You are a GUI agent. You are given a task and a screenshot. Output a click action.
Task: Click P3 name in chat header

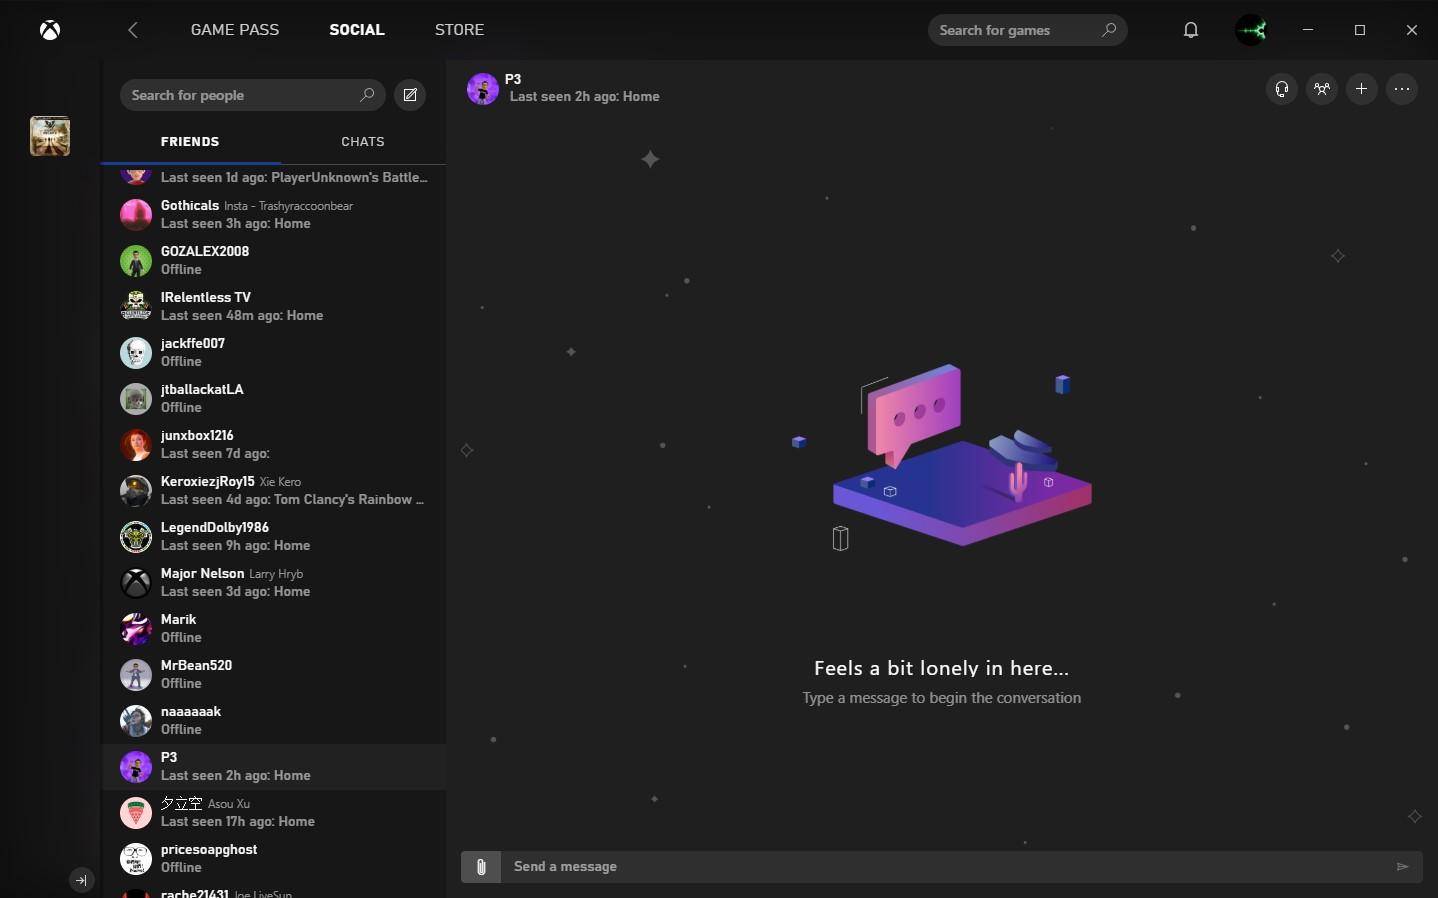(513, 79)
